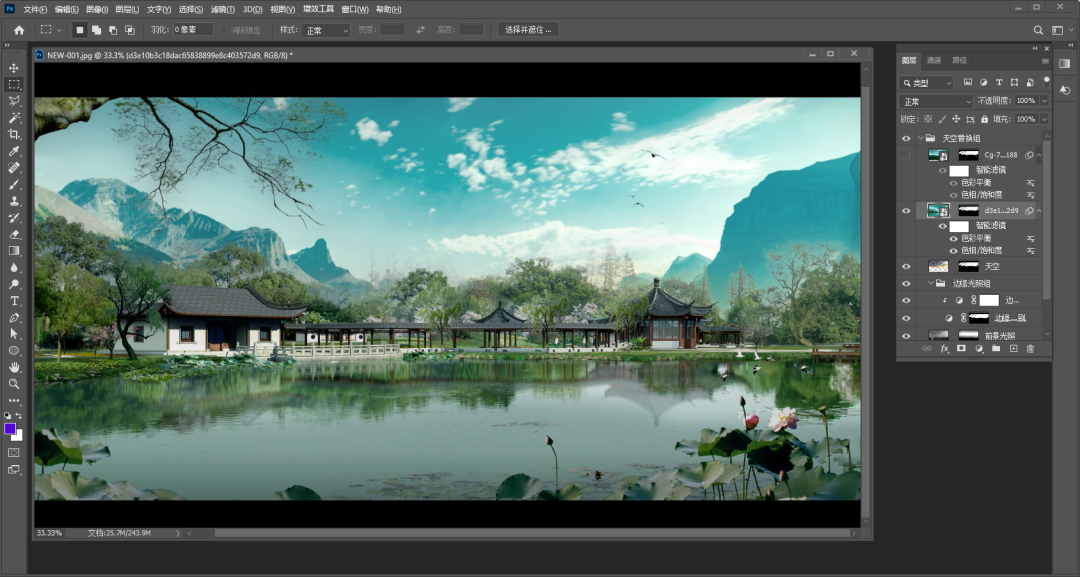
Task: Select the Dodge tool
Action: [x=14, y=284]
